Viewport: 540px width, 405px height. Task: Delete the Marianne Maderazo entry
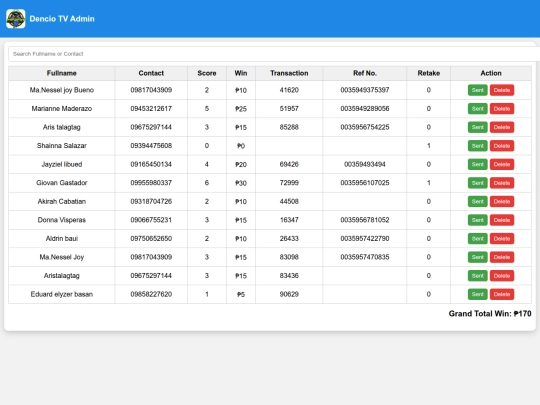click(502, 109)
